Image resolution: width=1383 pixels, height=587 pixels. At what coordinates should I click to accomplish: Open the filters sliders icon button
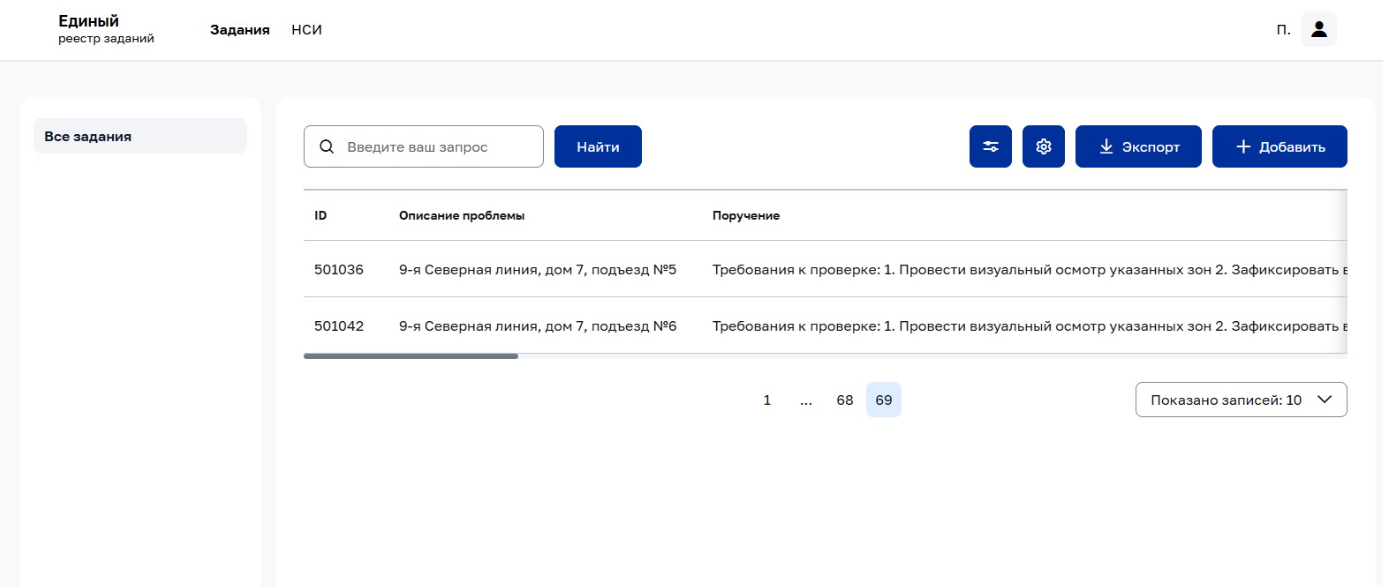990,146
